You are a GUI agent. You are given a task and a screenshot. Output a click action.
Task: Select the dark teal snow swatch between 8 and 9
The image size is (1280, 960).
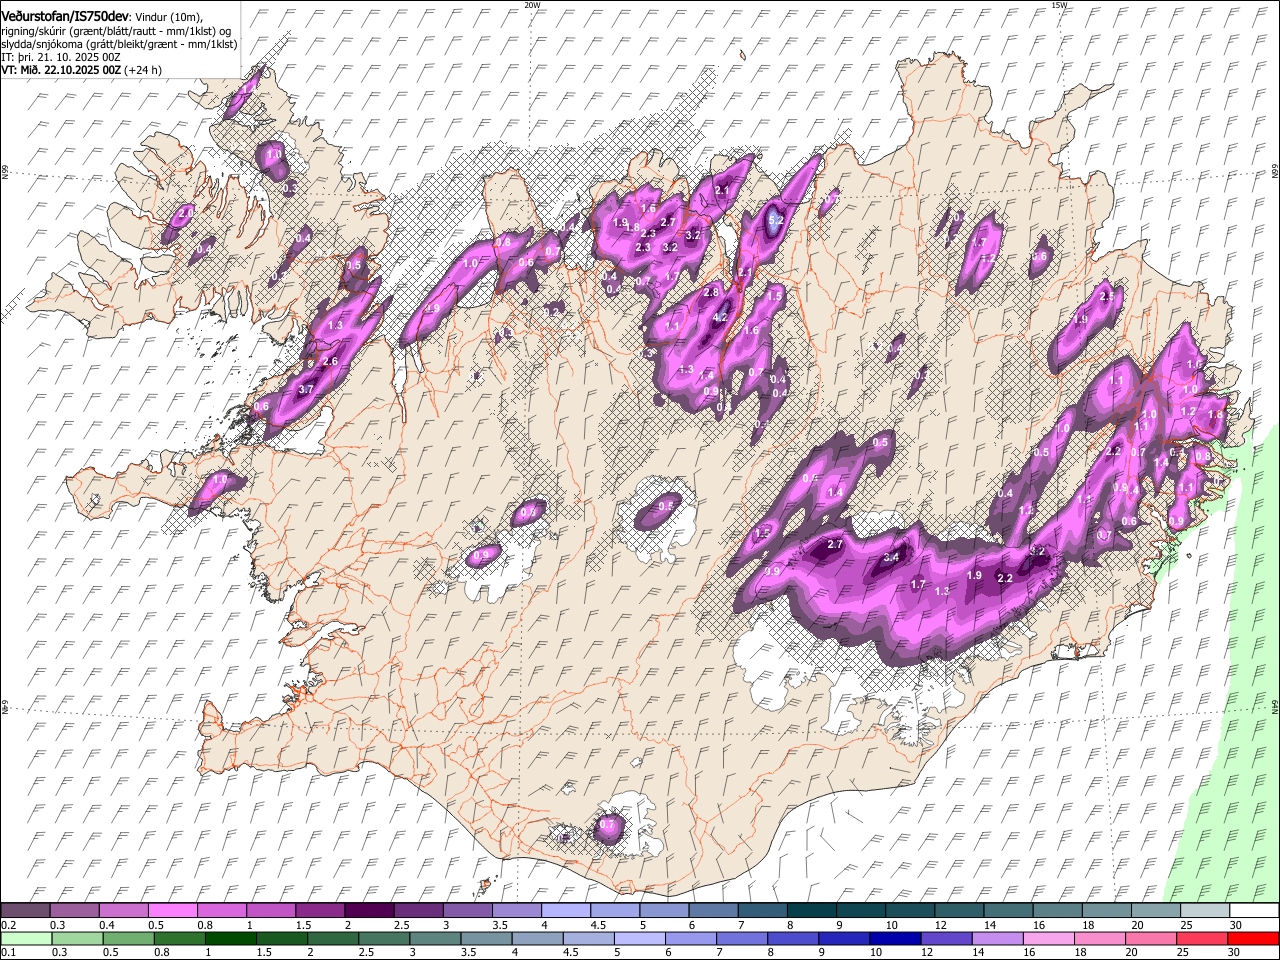click(x=810, y=910)
